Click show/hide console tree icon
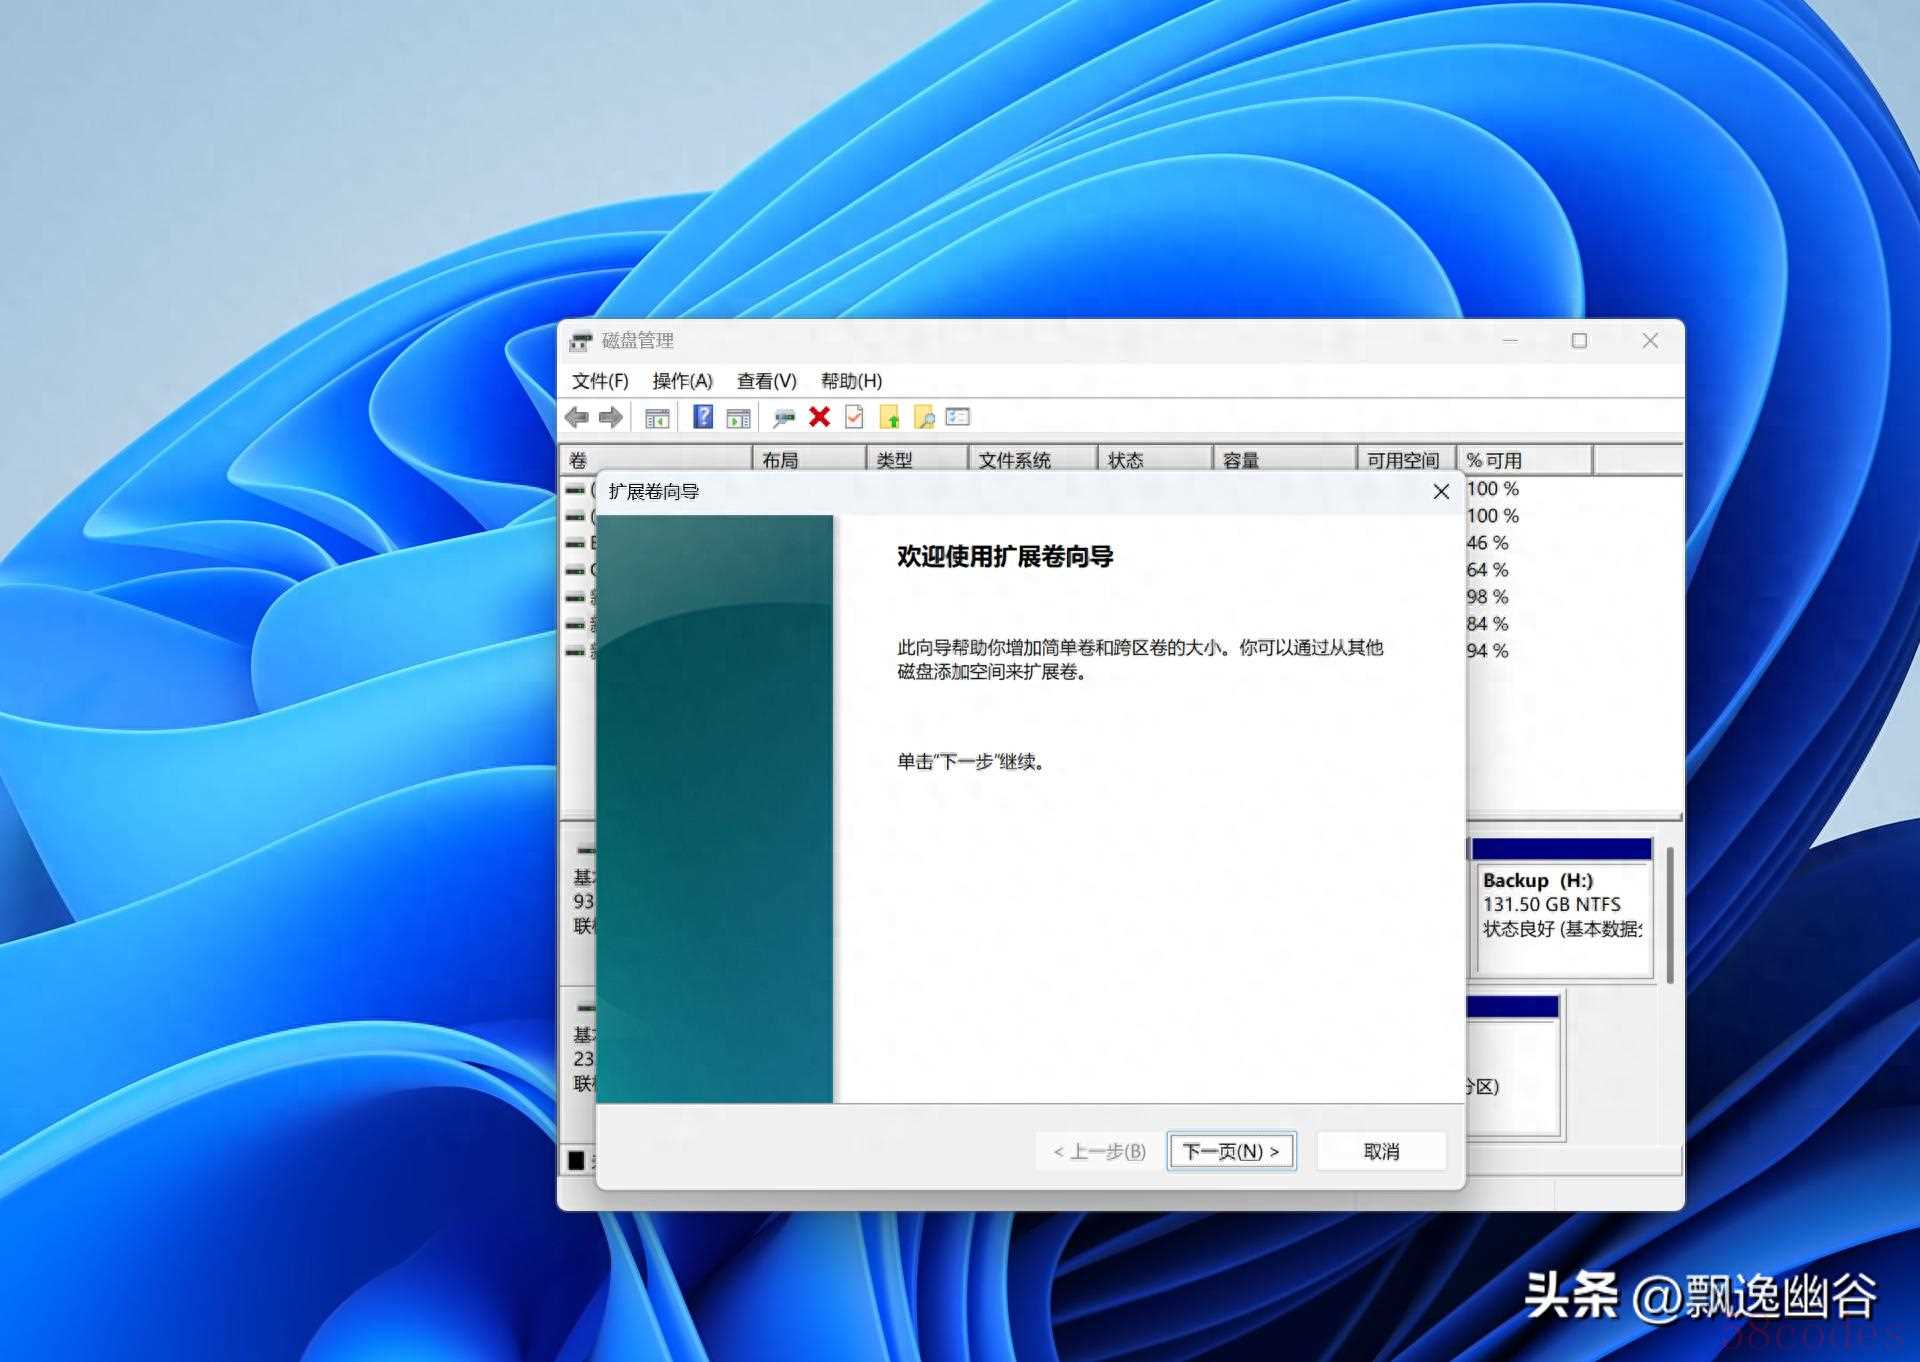This screenshot has height=1362, width=1920. [x=657, y=418]
